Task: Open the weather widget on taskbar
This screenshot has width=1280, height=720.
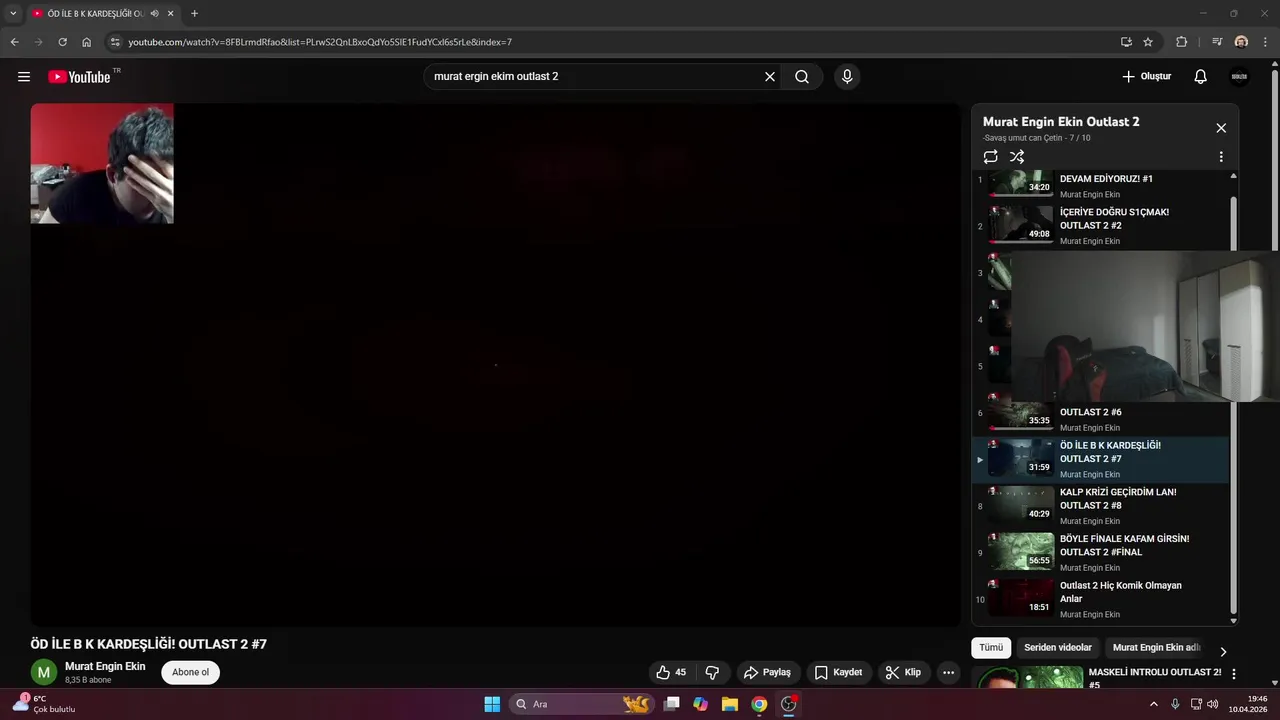Action: click(x=44, y=704)
